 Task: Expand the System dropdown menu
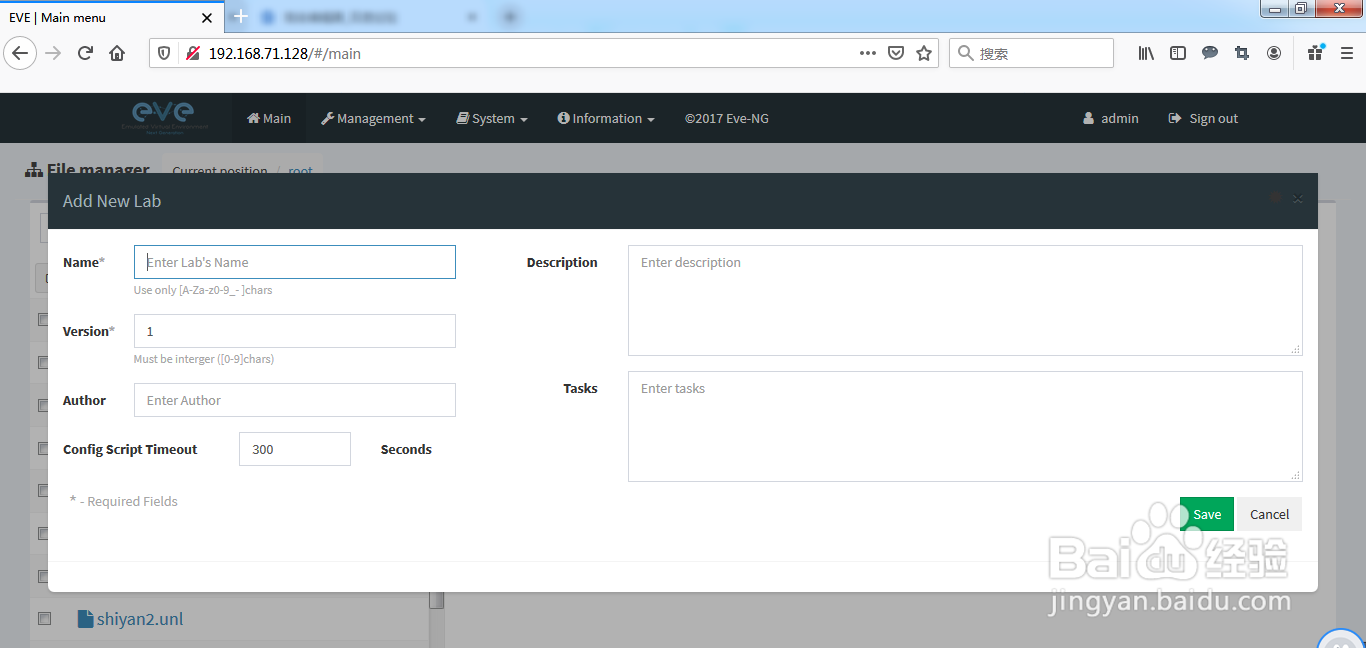492,118
